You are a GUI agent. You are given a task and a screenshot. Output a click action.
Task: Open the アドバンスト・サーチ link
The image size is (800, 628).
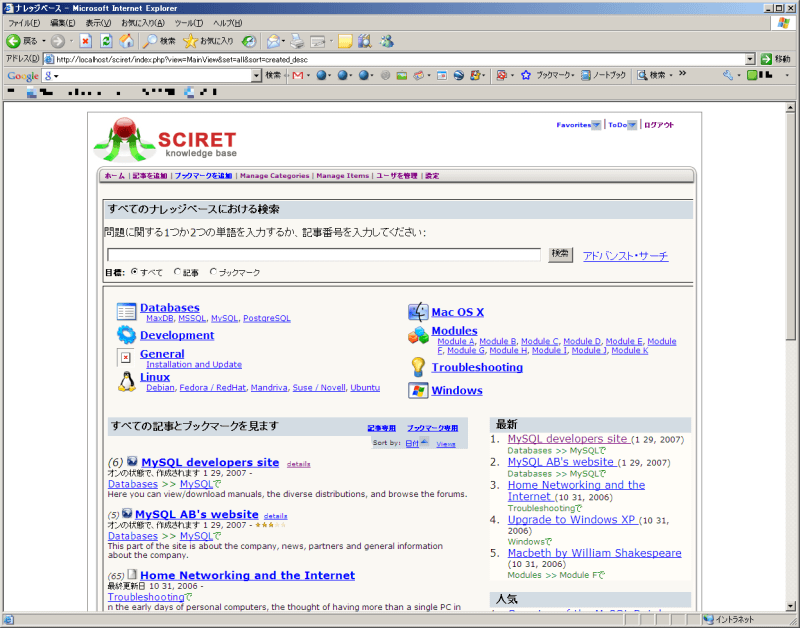(x=625, y=256)
